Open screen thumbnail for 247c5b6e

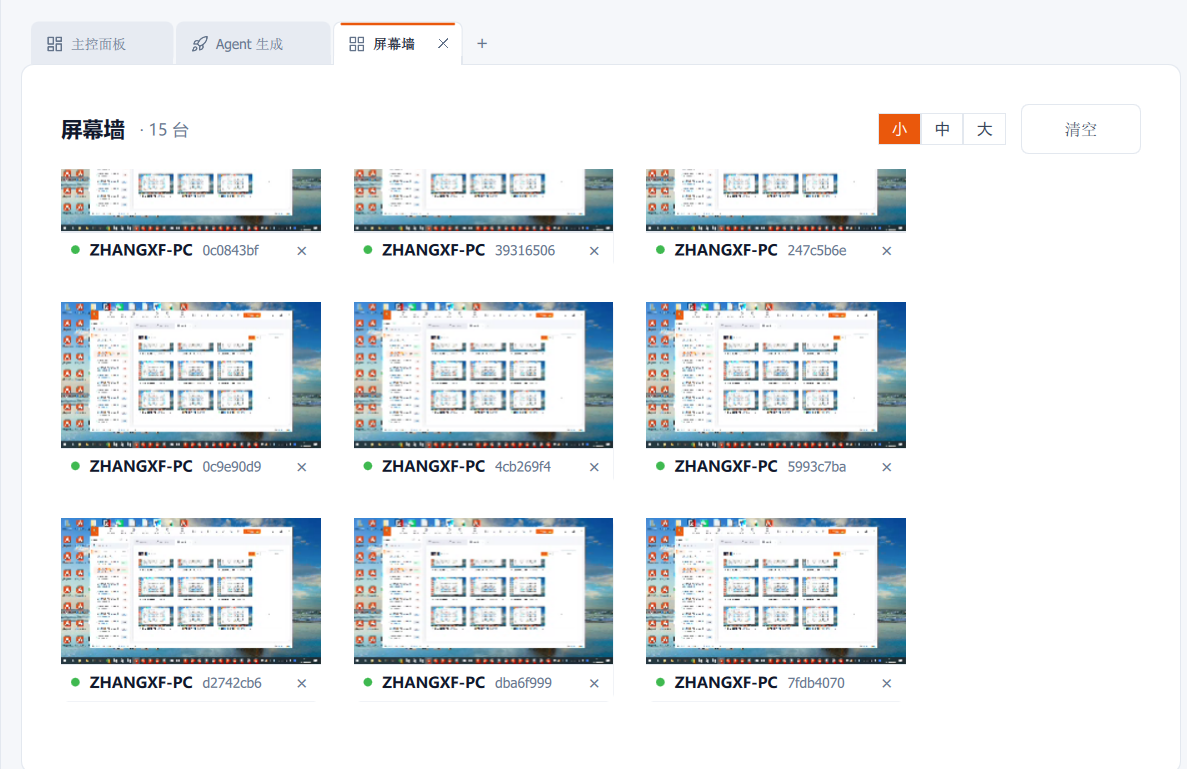click(x=776, y=200)
